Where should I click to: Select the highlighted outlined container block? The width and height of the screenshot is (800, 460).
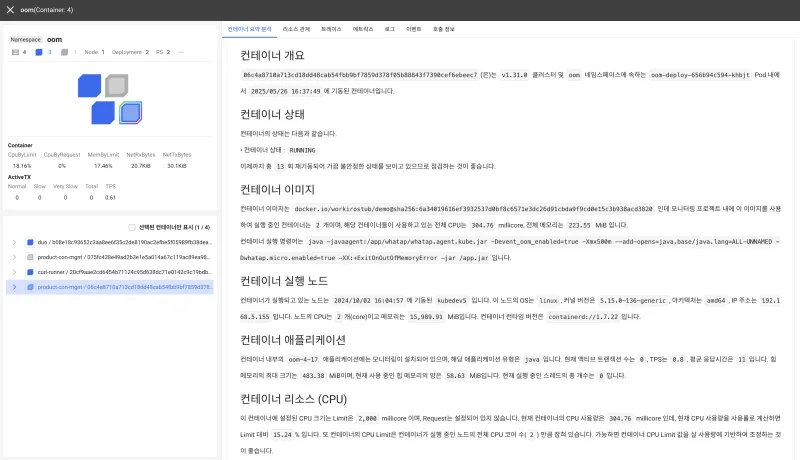coord(131,113)
